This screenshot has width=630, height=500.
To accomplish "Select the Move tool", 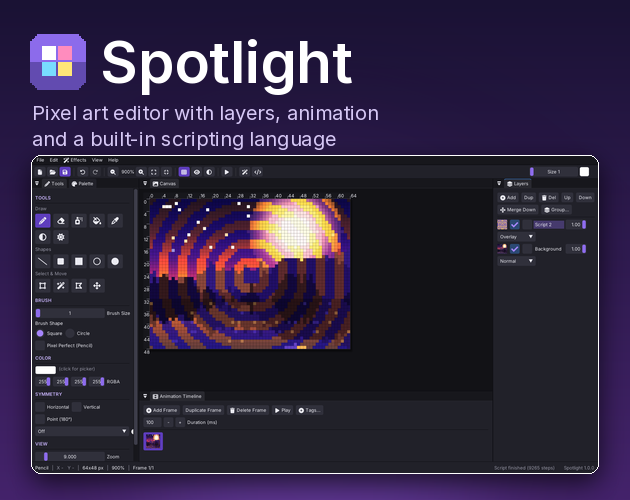I will coord(97,286).
